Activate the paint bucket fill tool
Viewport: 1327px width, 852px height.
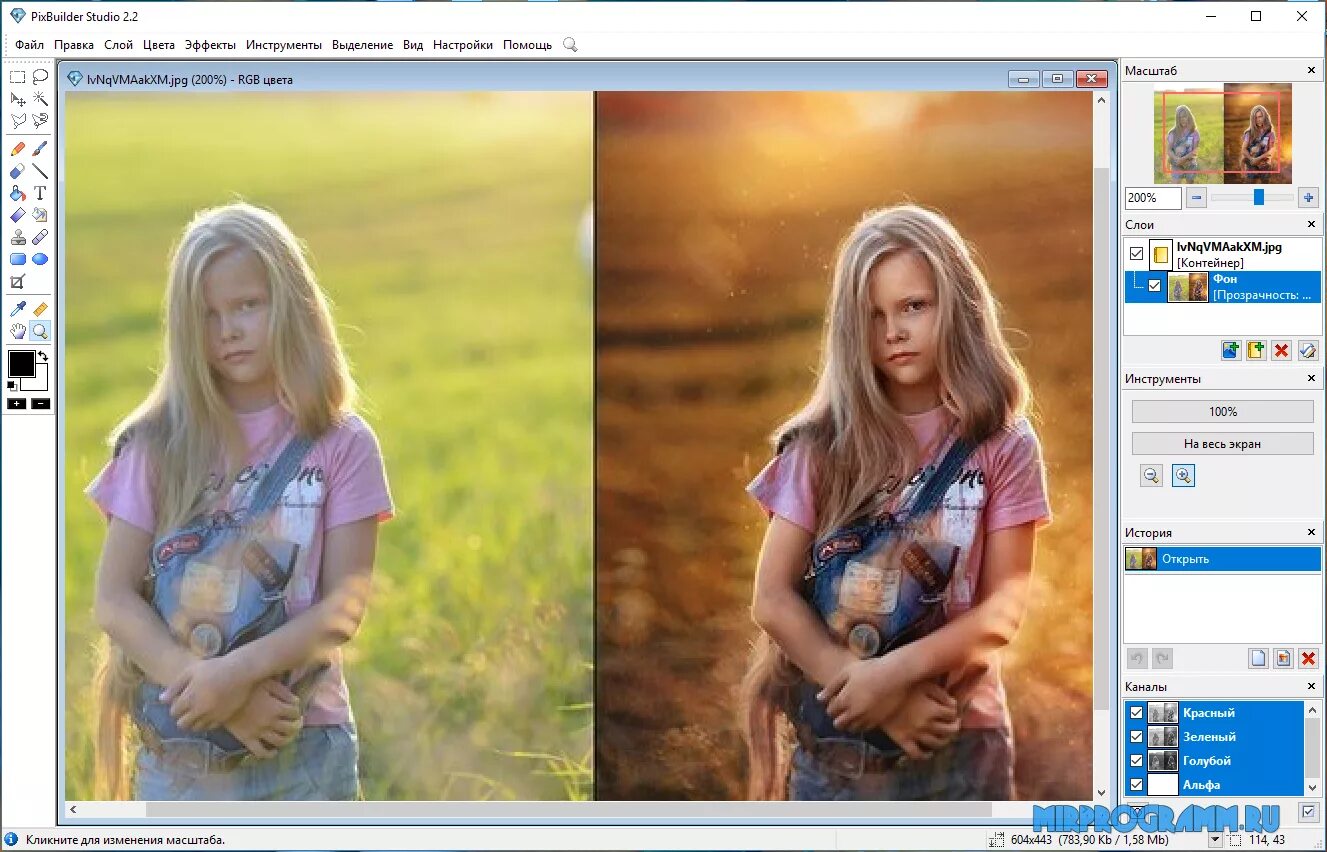[x=18, y=193]
